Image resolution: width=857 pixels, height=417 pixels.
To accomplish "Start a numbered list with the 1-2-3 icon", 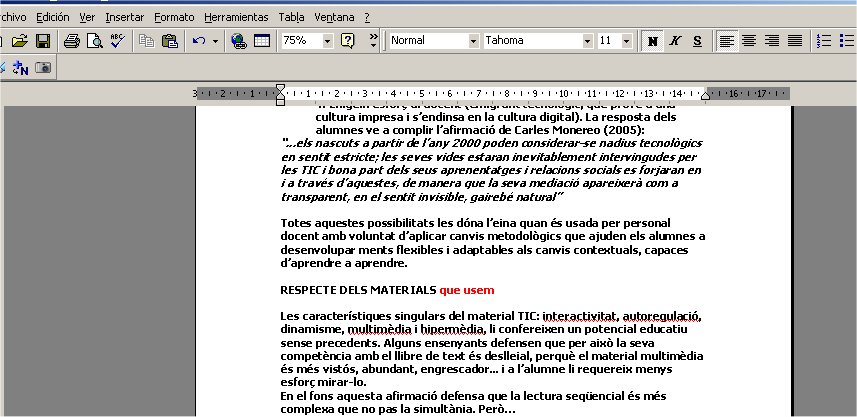I will coord(824,41).
